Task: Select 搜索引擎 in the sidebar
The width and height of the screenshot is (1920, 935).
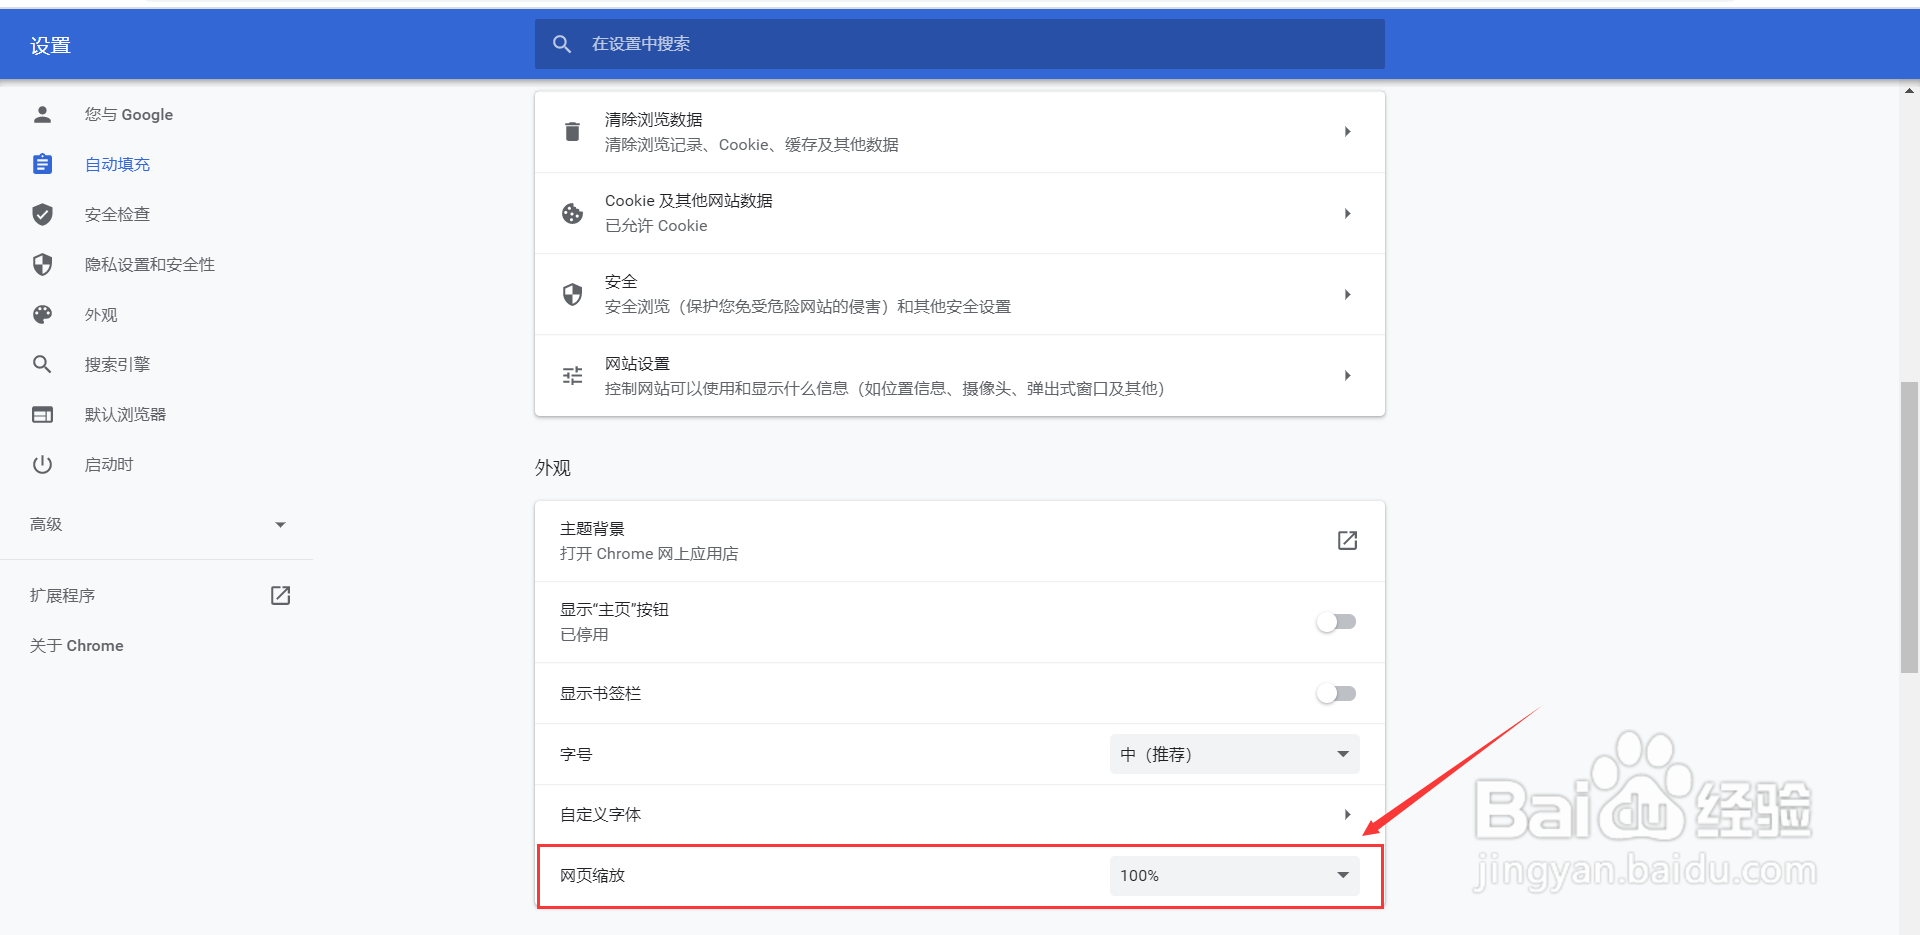Action: coord(117,364)
